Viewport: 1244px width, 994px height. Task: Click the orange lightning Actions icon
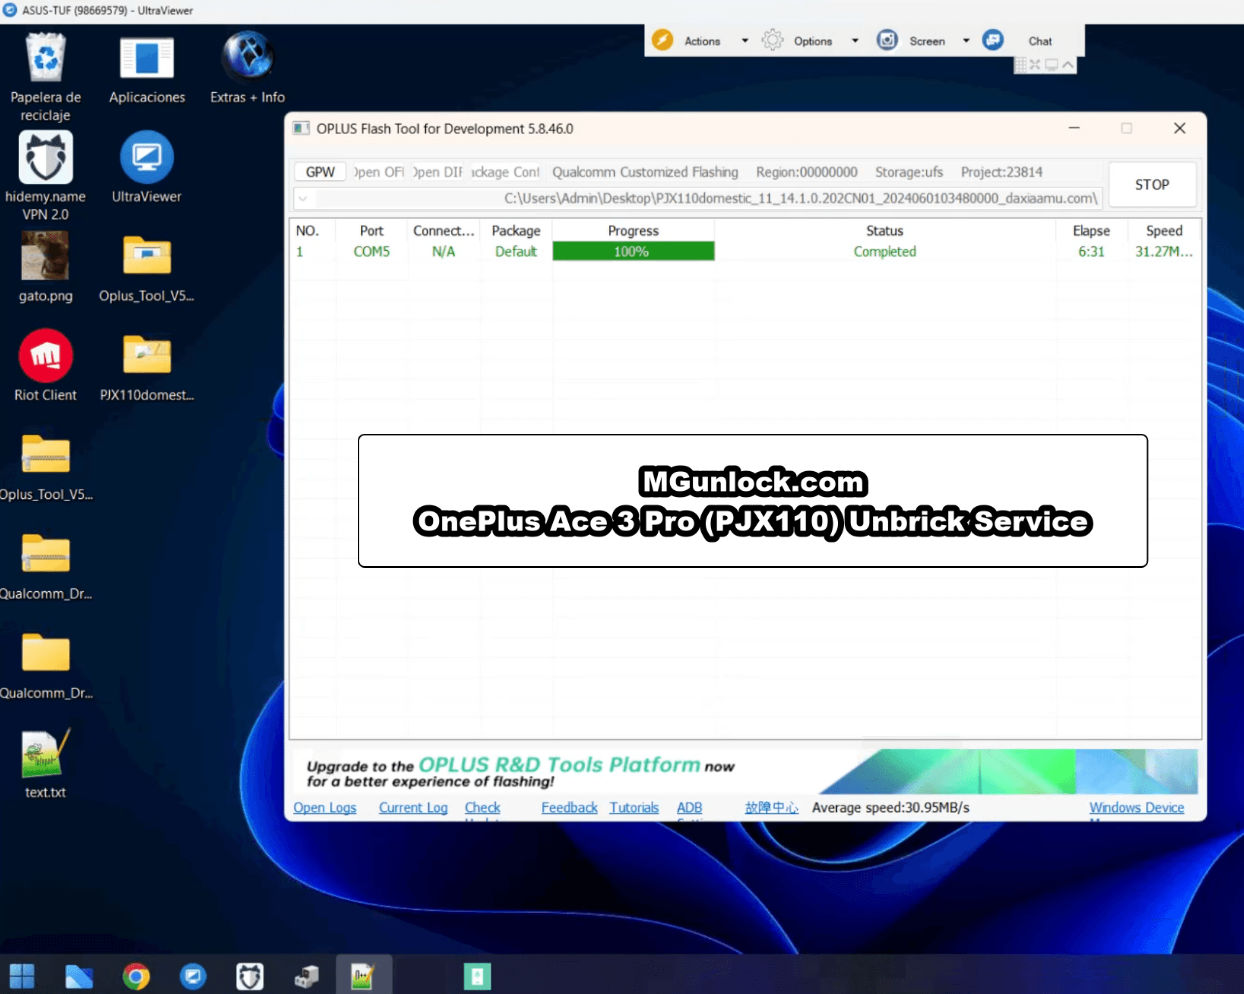[x=662, y=40]
